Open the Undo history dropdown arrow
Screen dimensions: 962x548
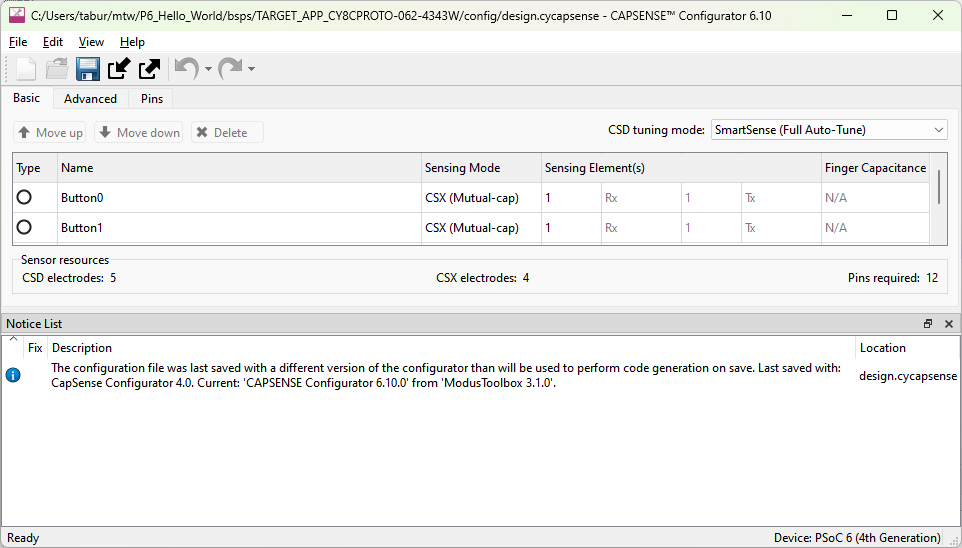click(x=208, y=69)
